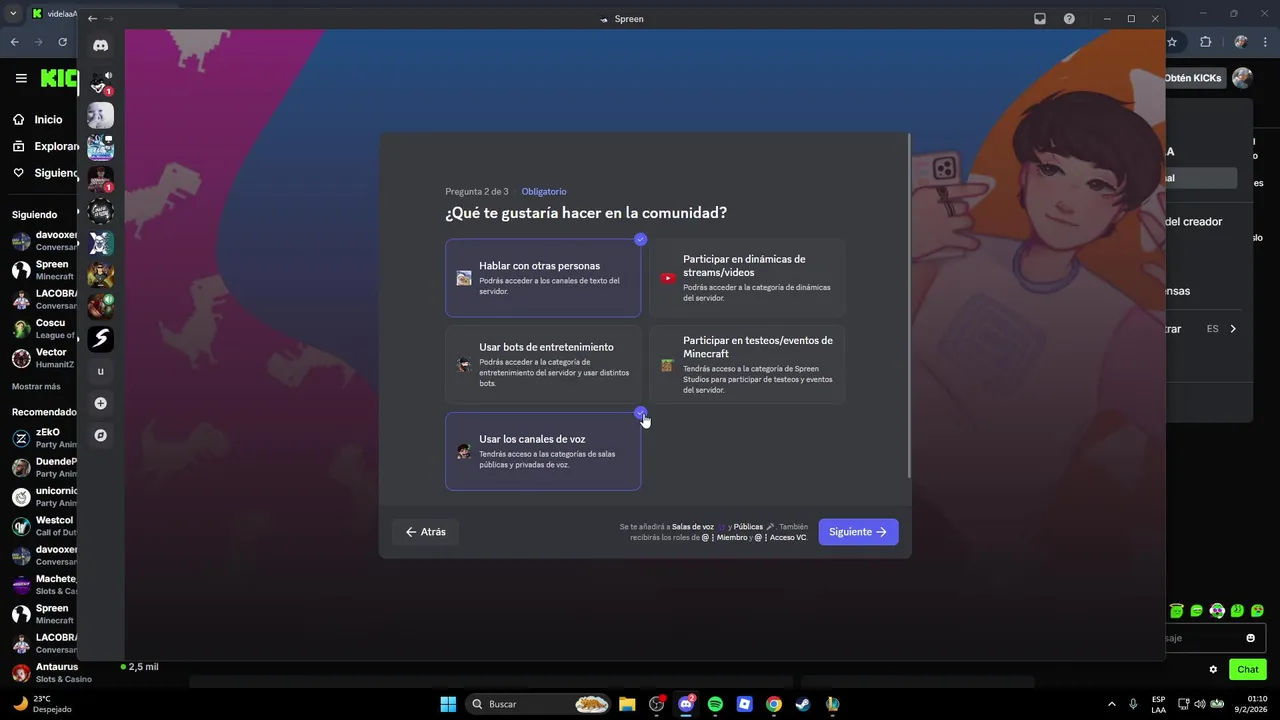
Task: Click the green Chat button
Action: tap(1248, 669)
